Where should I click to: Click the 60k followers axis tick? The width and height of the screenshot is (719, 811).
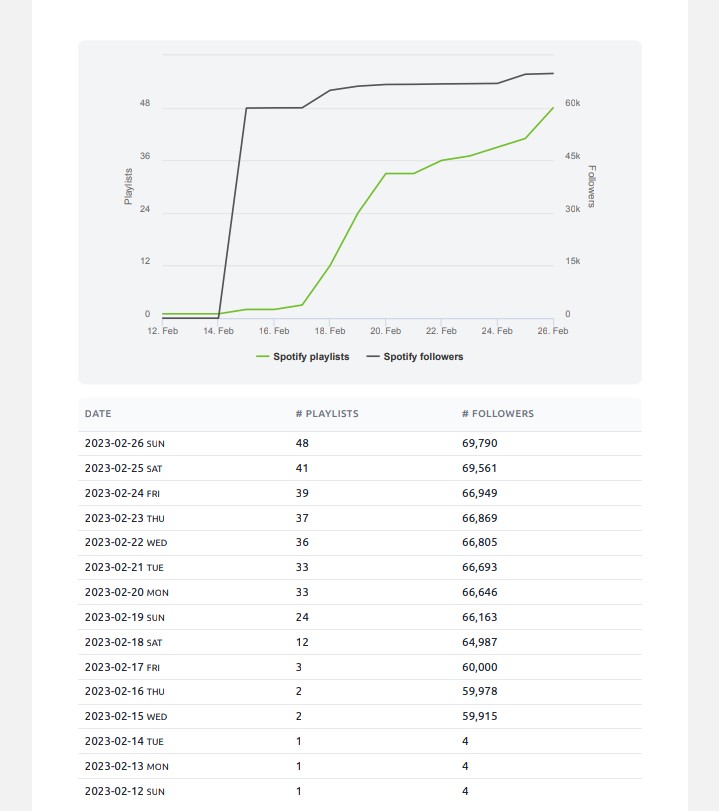pyautogui.click(x=573, y=103)
